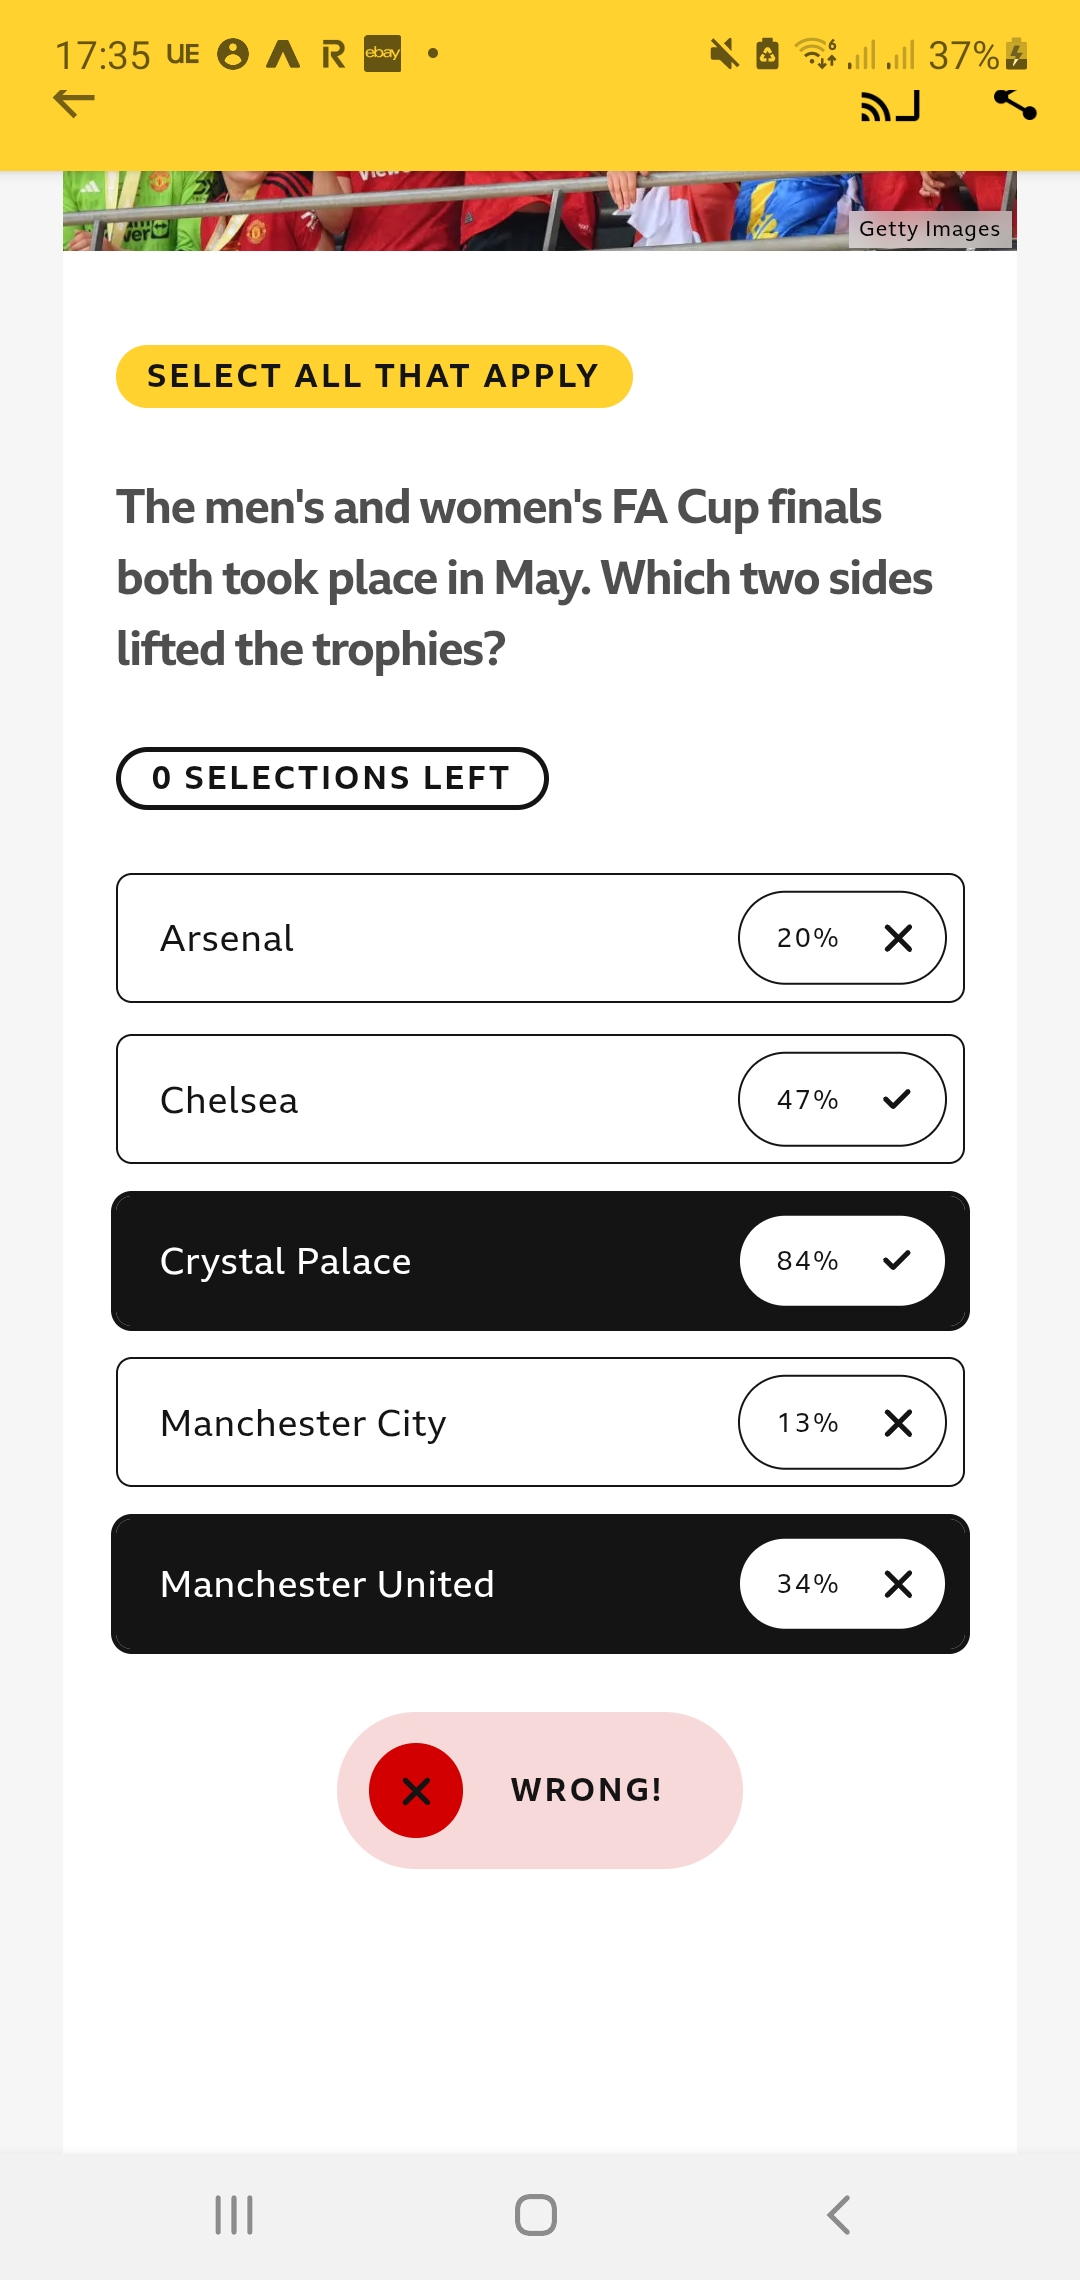Image resolution: width=1080 pixels, height=2280 pixels.
Task: Select the Arsenal answer option
Action: tap(540, 938)
